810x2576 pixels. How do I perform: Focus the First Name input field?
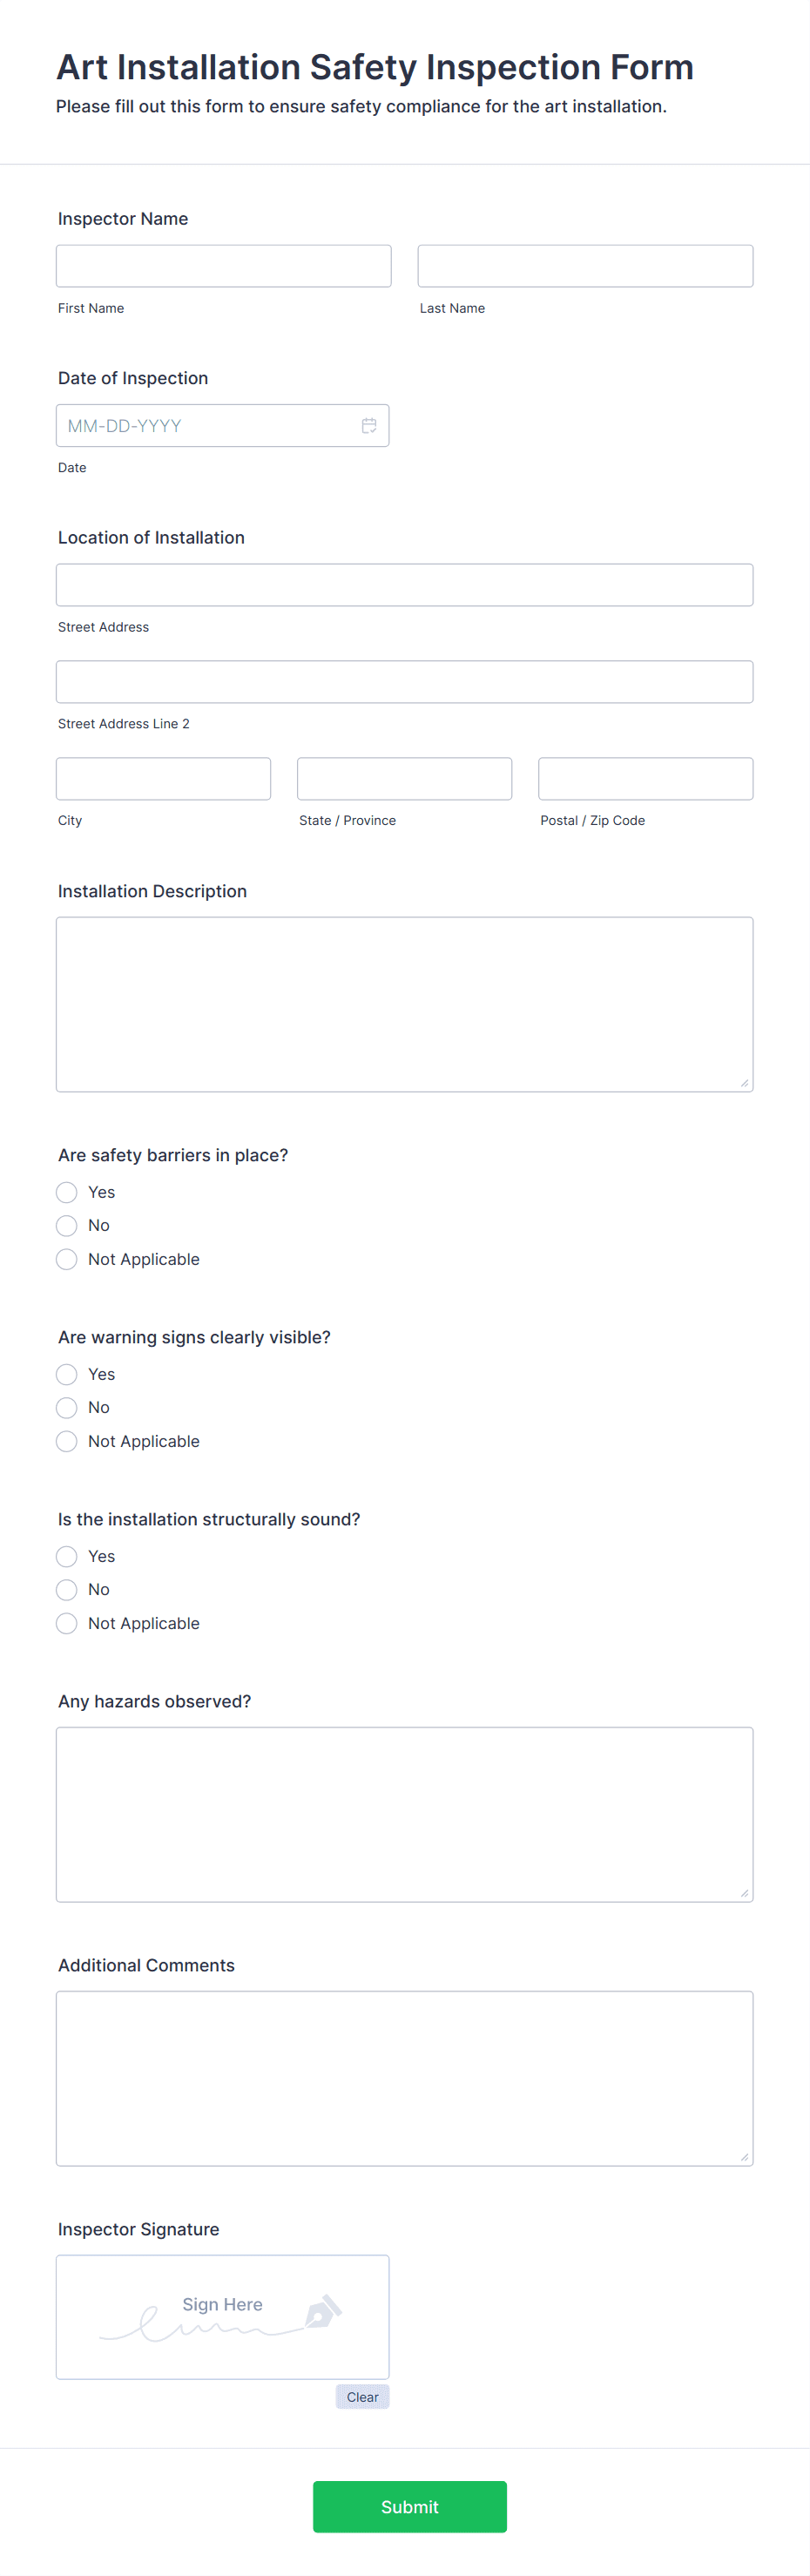224,266
